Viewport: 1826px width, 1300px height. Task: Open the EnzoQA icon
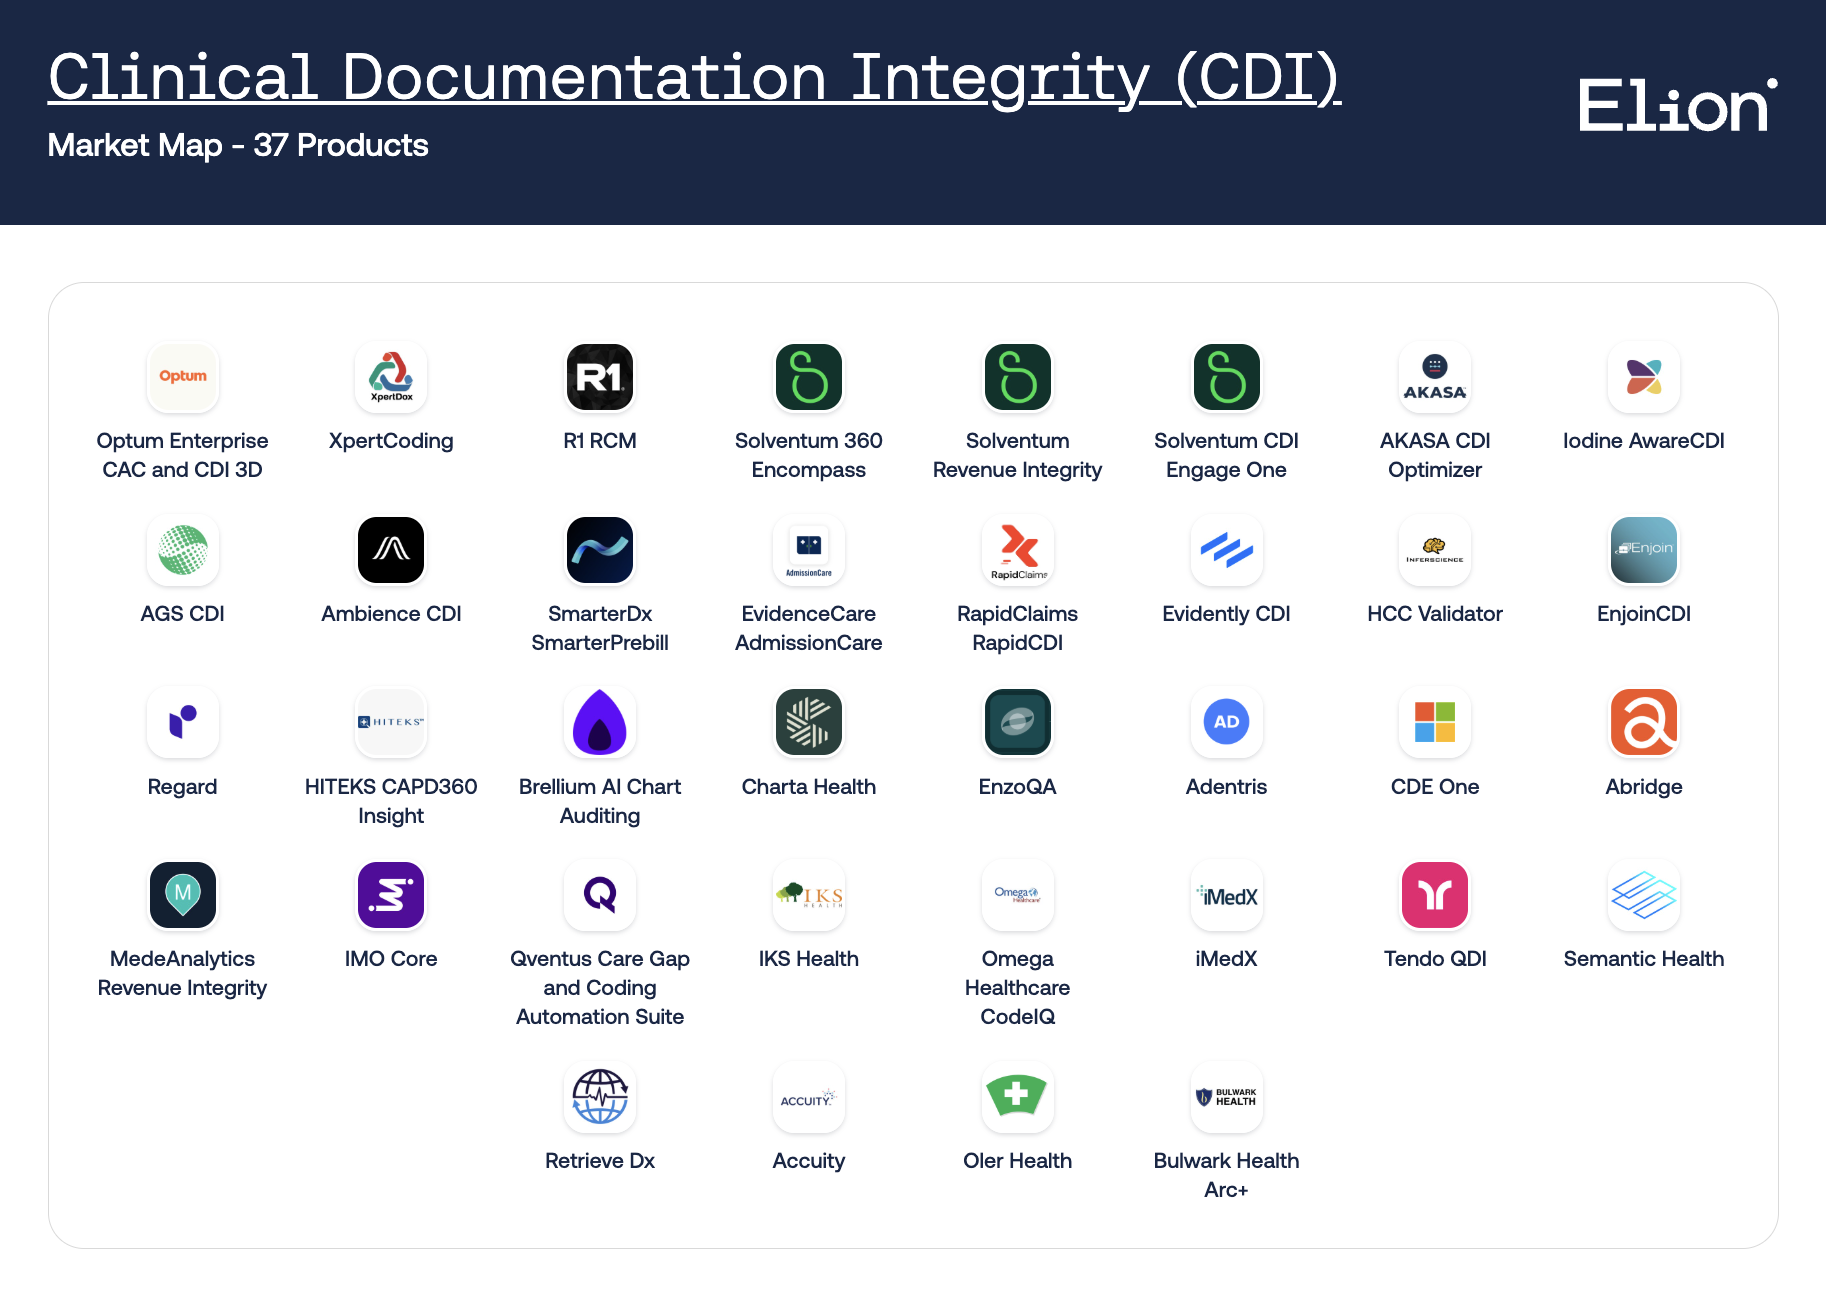tap(1018, 722)
